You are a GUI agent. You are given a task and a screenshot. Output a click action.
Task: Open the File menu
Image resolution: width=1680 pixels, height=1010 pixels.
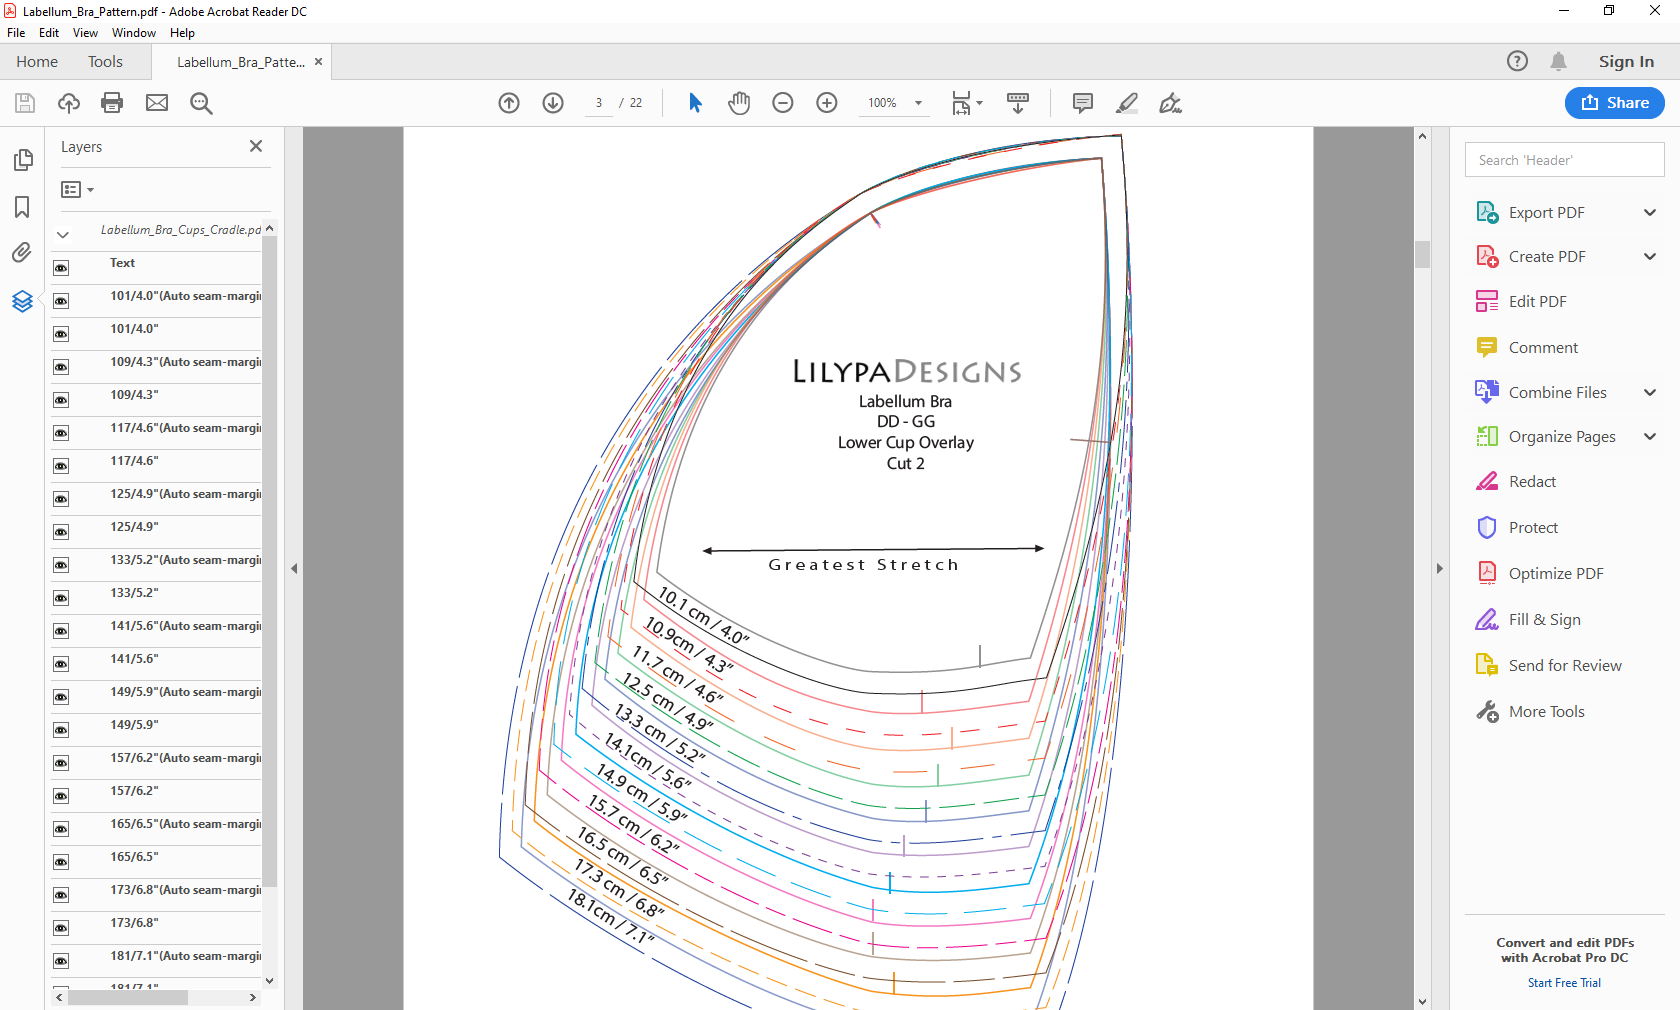(16, 33)
